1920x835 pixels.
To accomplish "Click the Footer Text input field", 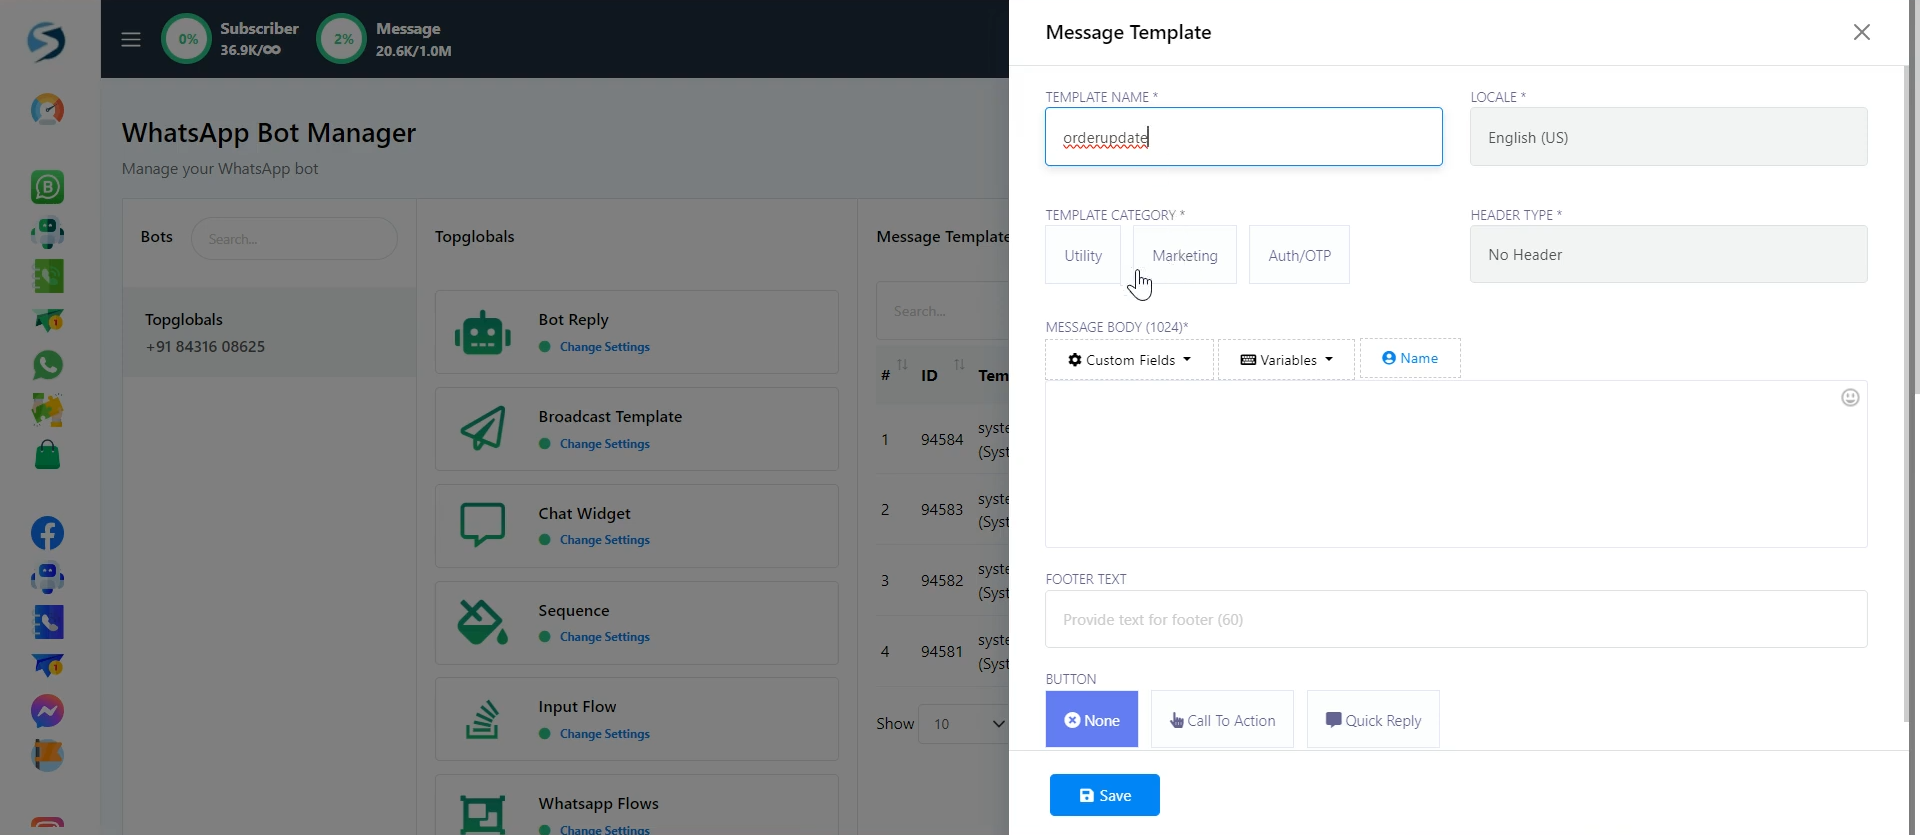I will [1456, 619].
